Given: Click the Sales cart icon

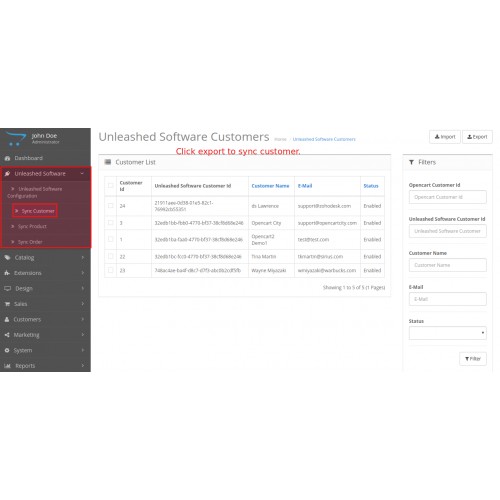Looking at the screenshot, I should [7, 304].
